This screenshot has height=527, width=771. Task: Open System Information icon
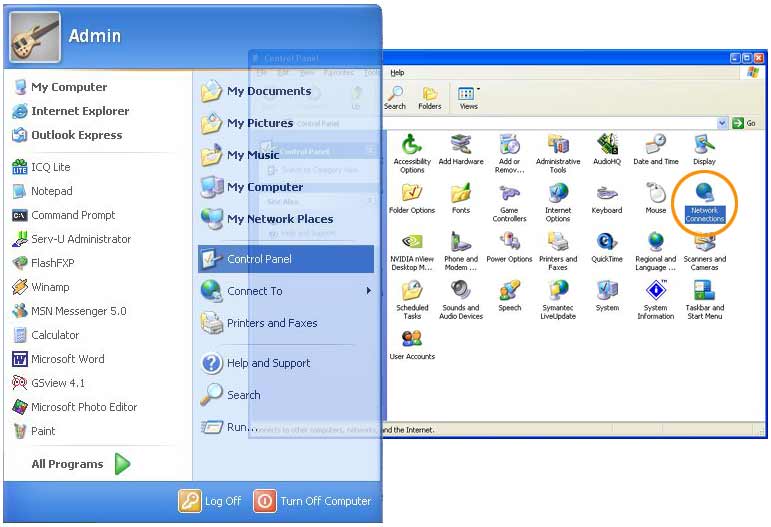coord(656,299)
